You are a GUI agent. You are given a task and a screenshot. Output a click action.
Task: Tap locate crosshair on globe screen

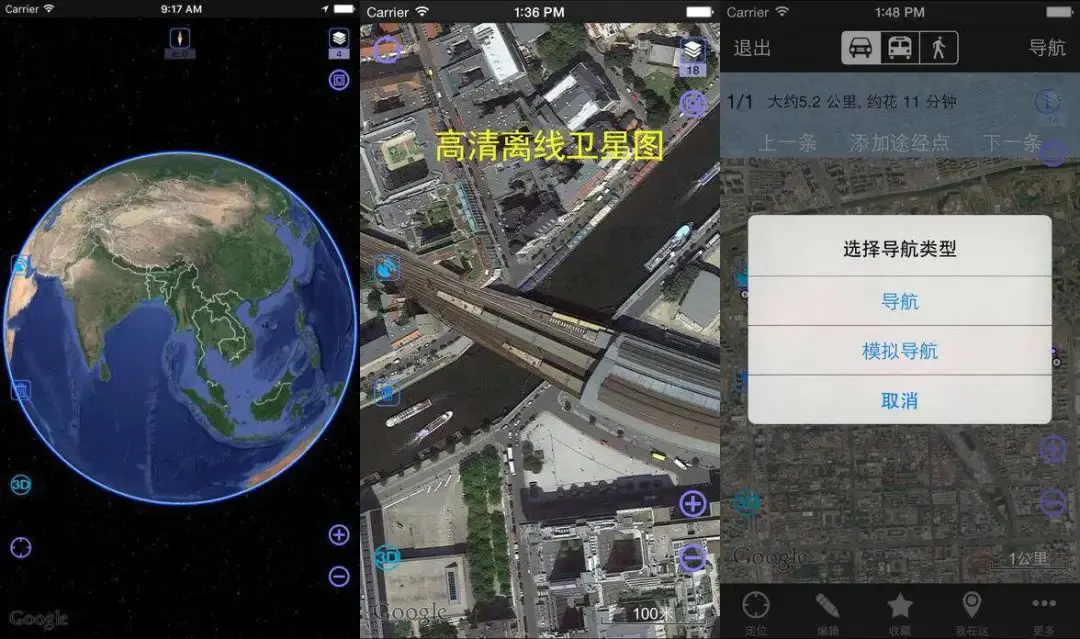(21, 547)
